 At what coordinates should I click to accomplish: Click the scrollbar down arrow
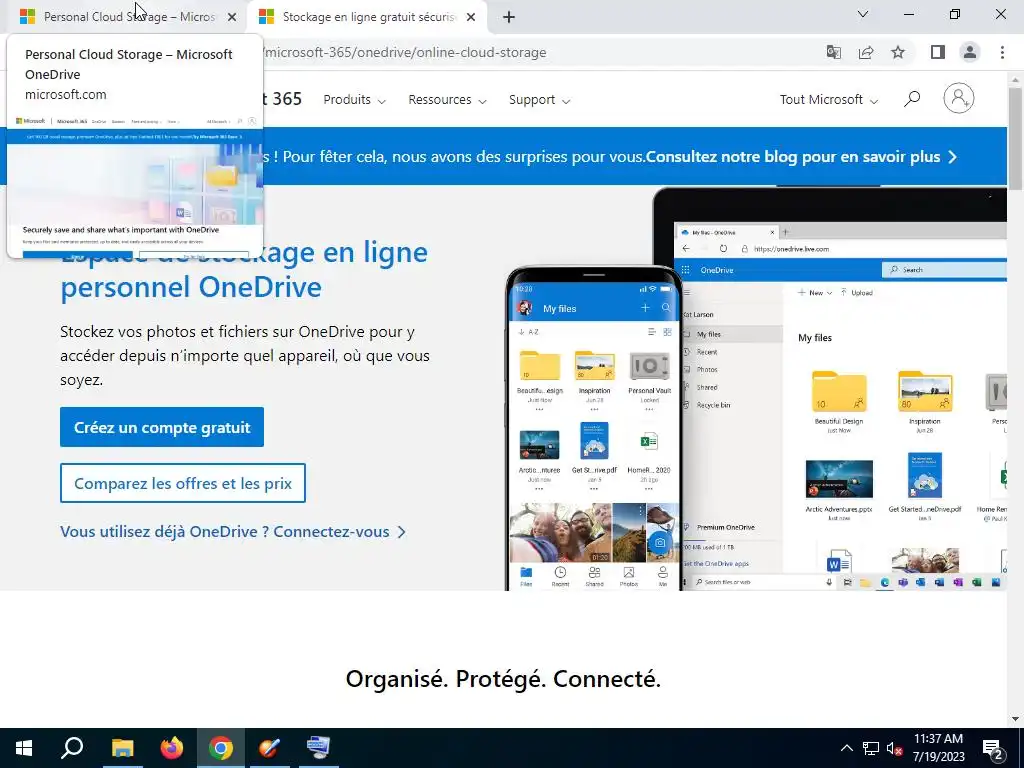(1015, 720)
